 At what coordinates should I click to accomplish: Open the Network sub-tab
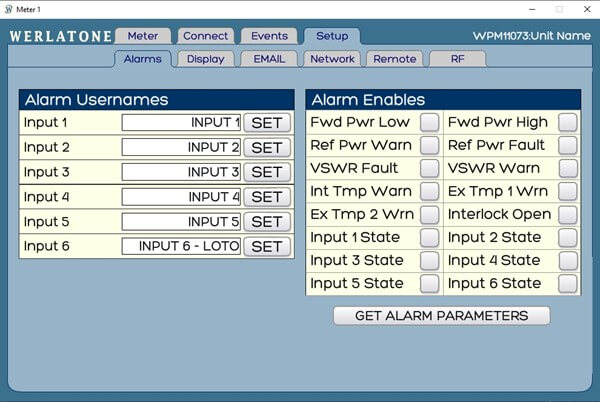(332, 59)
